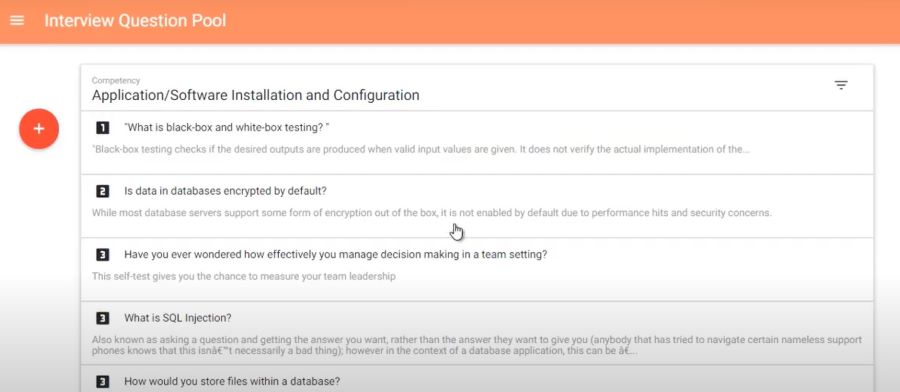Click level badge on black-box testing question
Screen dimensions: 900x392
point(102,127)
